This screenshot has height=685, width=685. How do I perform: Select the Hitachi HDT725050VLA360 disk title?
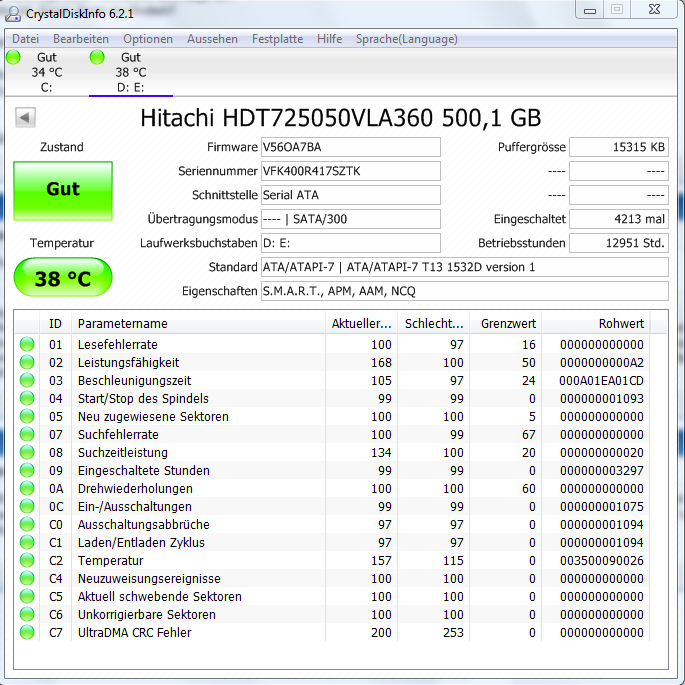tap(341, 118)
